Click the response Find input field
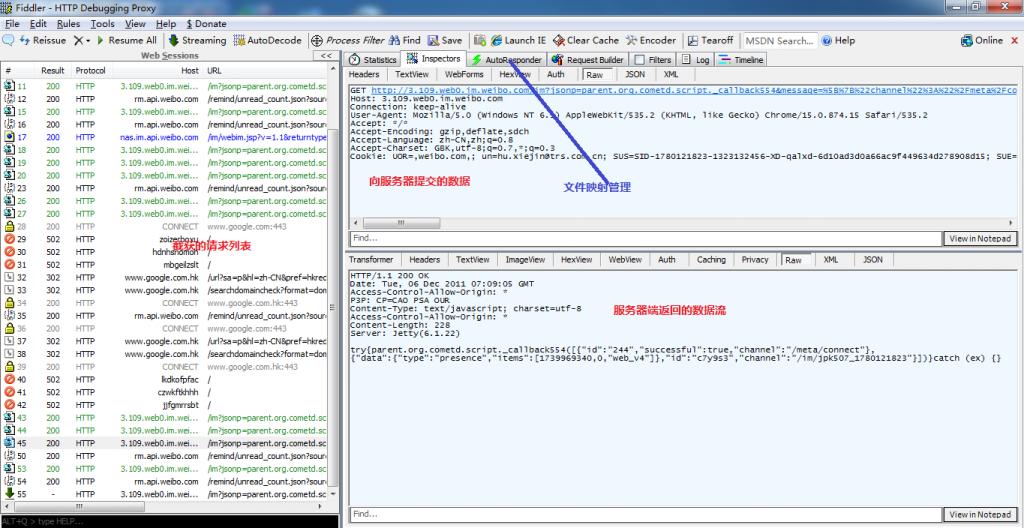The width and height of the screenshot is (1024, 528). 646,515
